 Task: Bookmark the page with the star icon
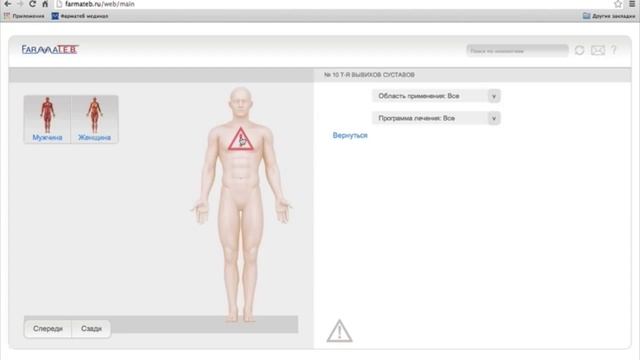tap(618, 4)
